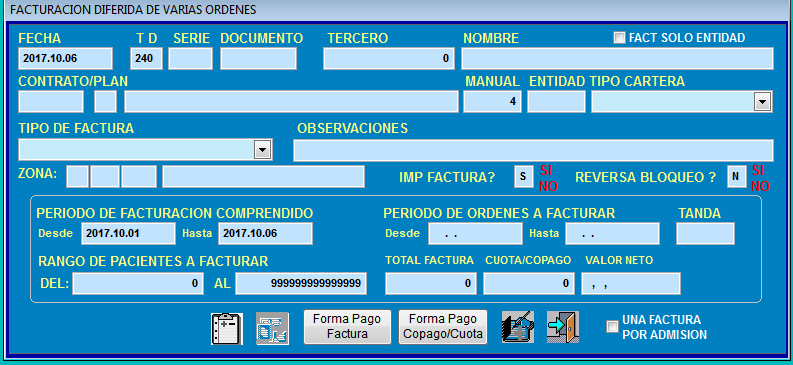Click facturacion period Desde 2017.10.01 field
793x365 pixels.
(x=128, y=234)
